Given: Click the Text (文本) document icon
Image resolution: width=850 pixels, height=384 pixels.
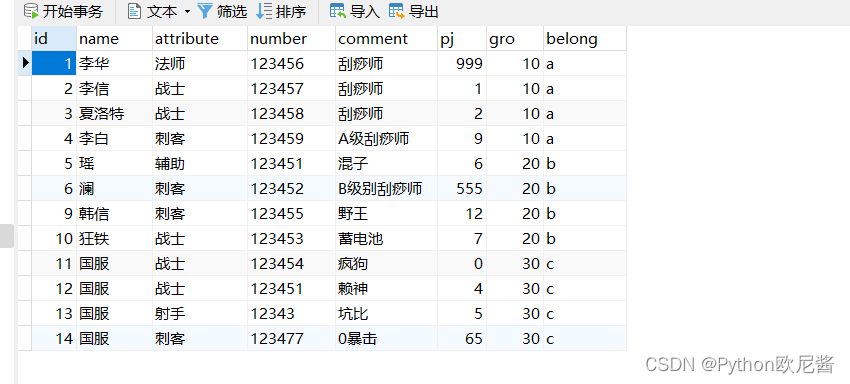Looking at the screenshot, I should 134,11.
